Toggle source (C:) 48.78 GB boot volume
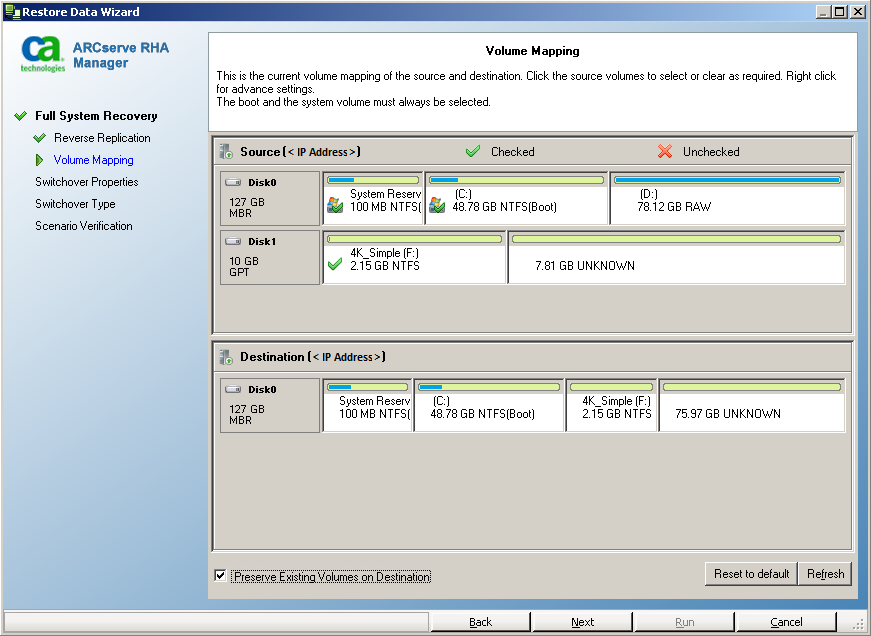871x636 pixels. click(x=437, y=205)
